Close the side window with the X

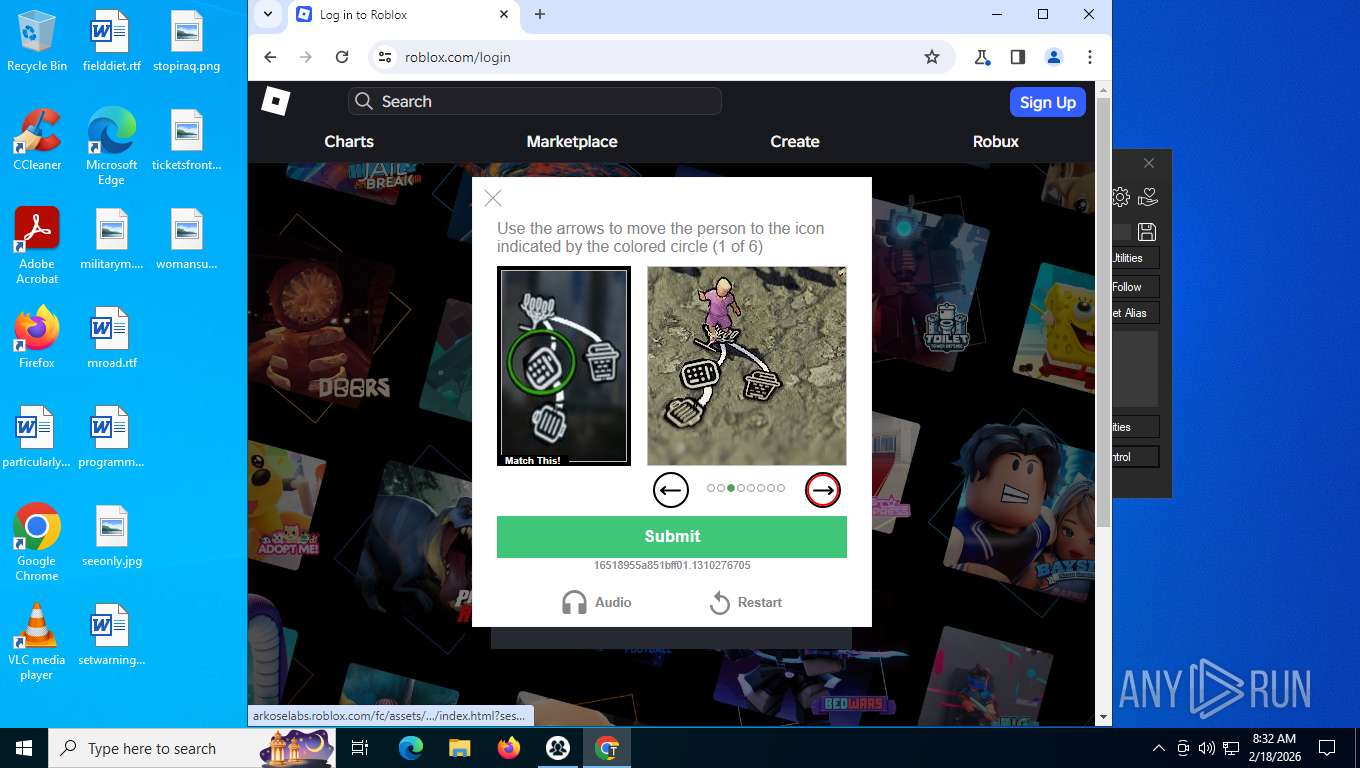click(x=1149, y=163)
